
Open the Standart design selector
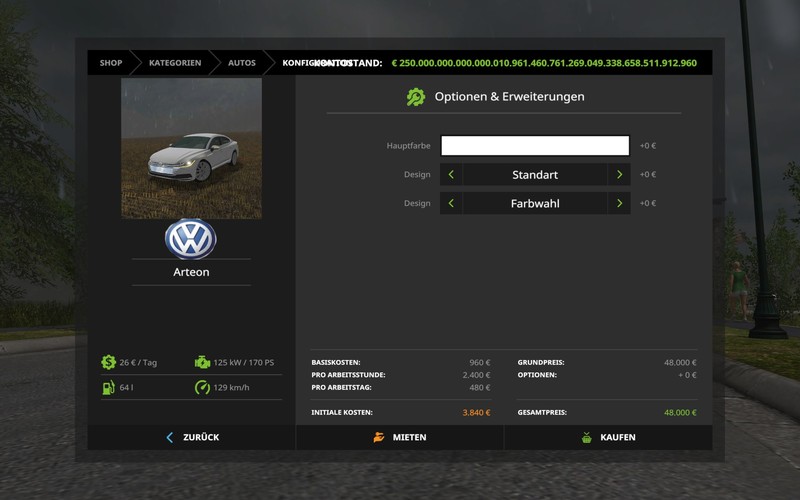(535, 175)
